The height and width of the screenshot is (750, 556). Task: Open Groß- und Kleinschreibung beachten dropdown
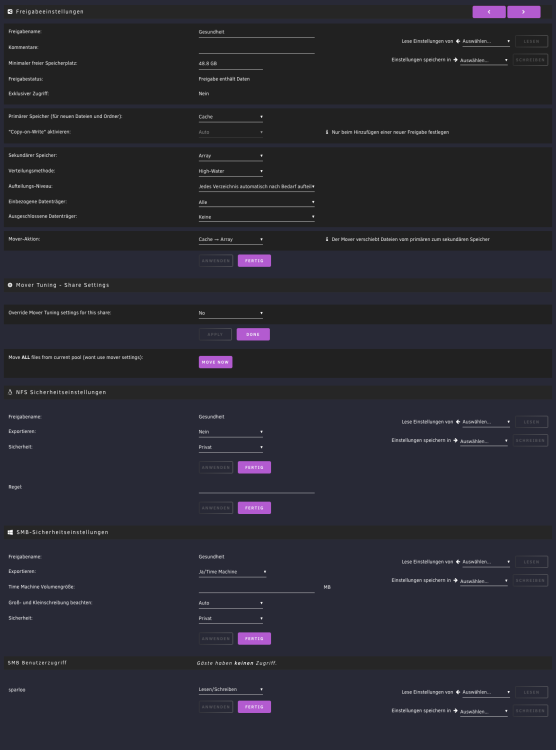click(231, 603)
